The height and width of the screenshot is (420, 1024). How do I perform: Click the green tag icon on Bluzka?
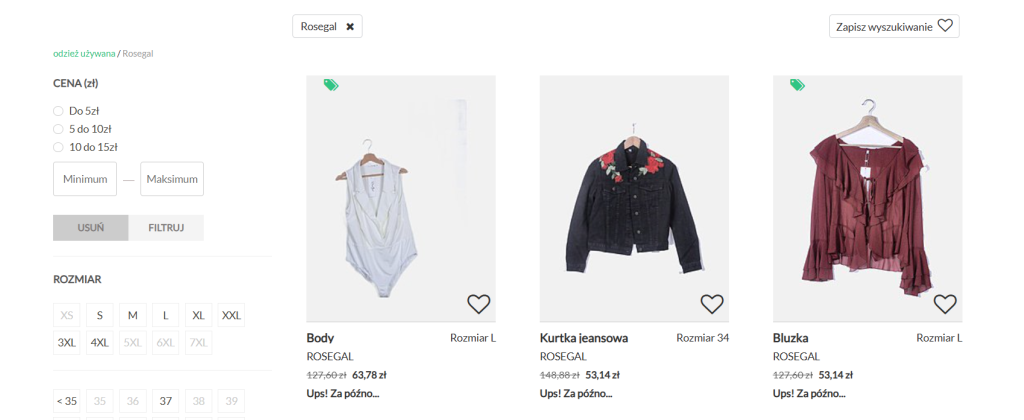[x=797, y=85]
